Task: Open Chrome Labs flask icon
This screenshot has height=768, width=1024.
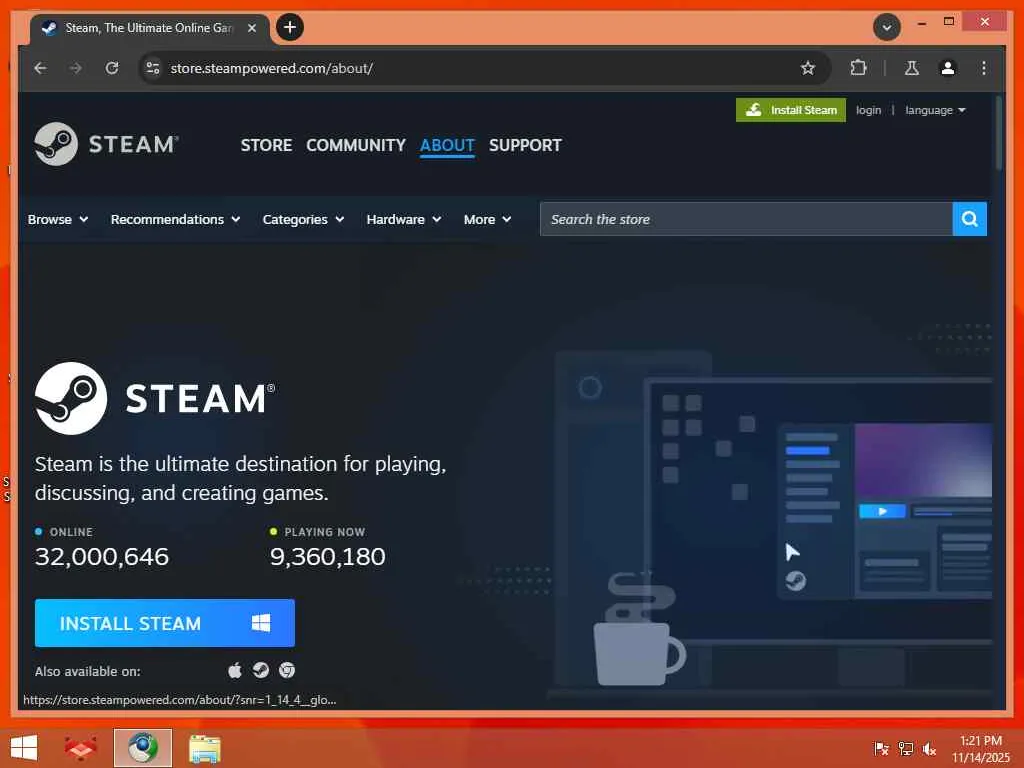Action: click(912, 68)
